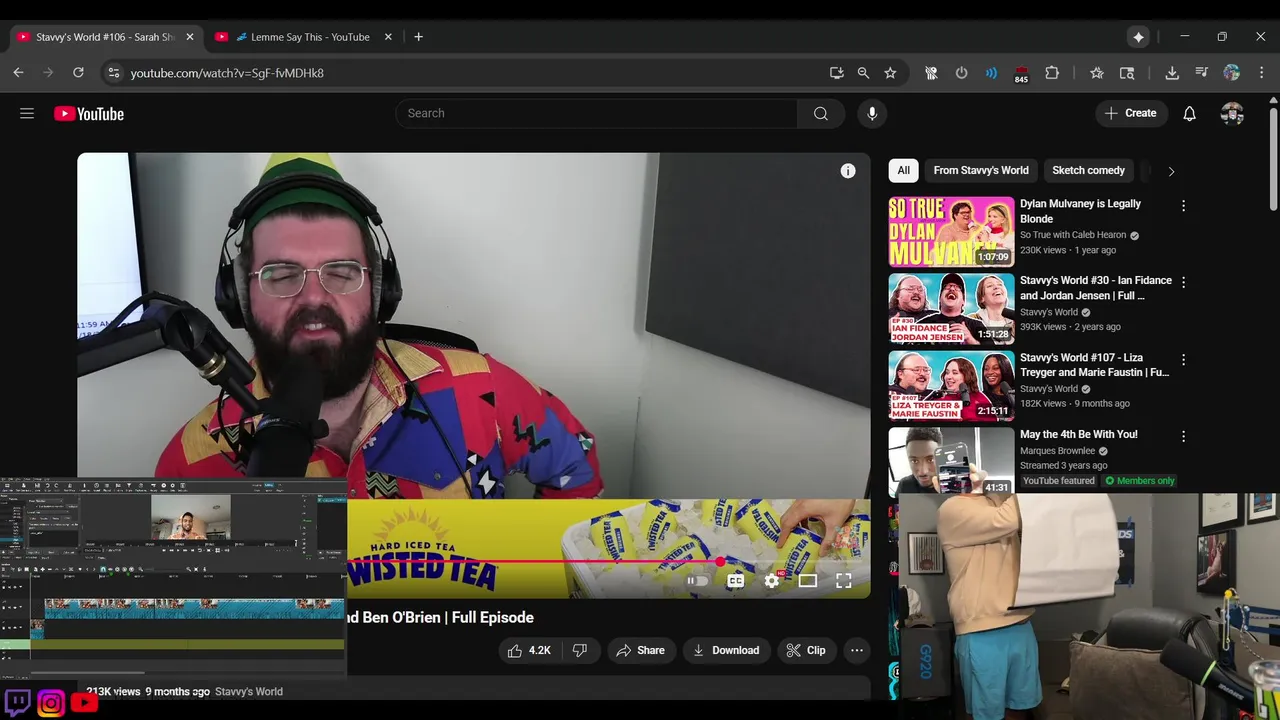Open Chrome profile avatar
The height and width of the screenshot is (720, 1280).
pos(1232,73)
